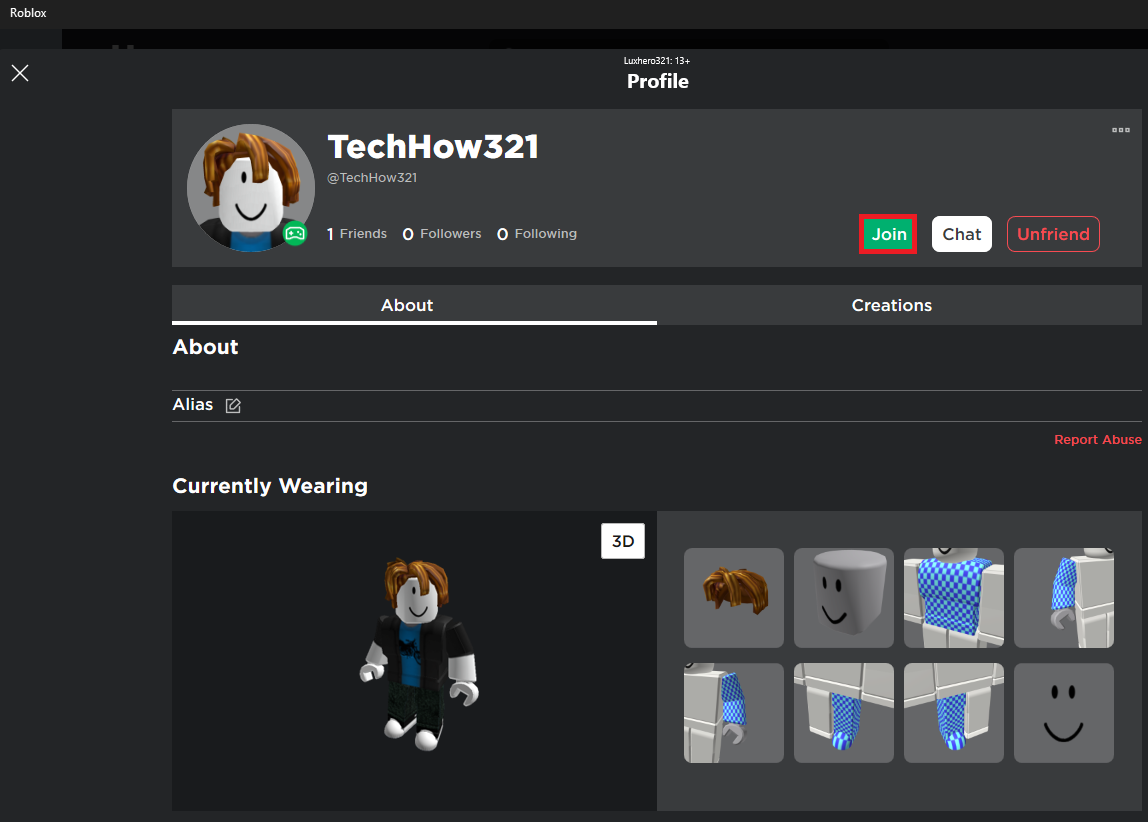
Task: Click the green chat badge on the avatar
Action: coord(295,233)
